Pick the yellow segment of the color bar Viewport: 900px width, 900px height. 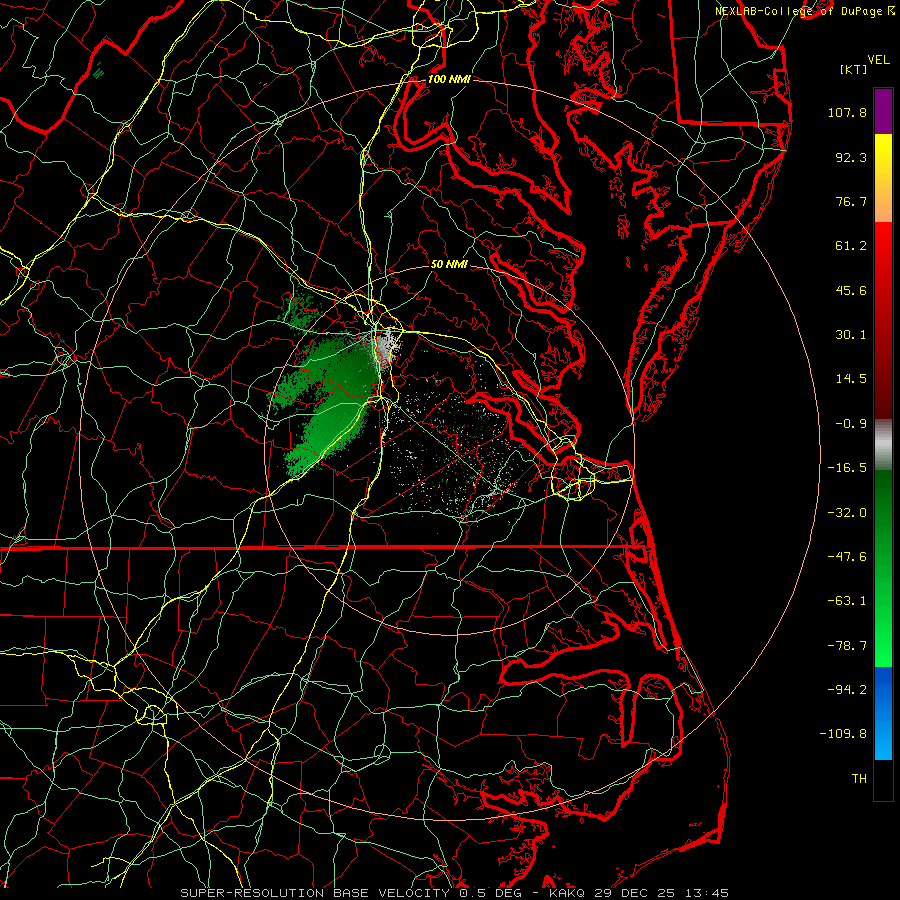point(883,158)
